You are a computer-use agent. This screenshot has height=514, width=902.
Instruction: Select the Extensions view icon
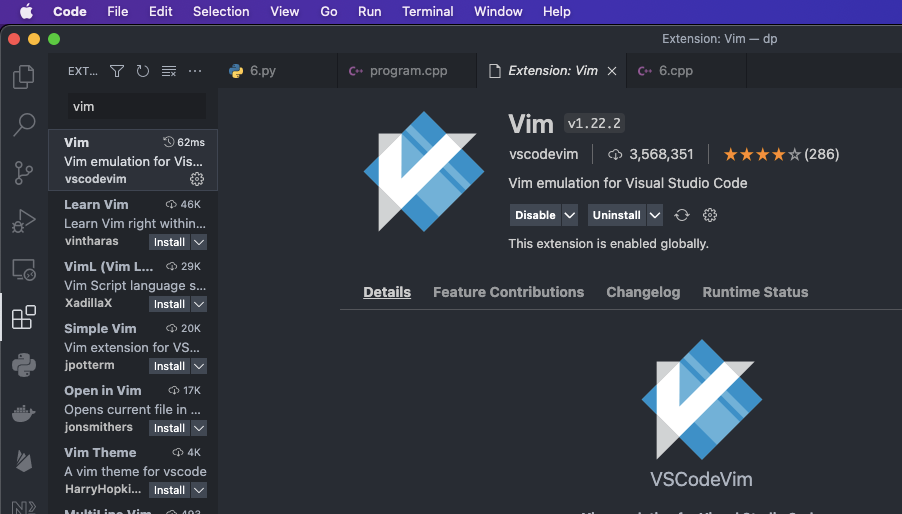(24, 317)
